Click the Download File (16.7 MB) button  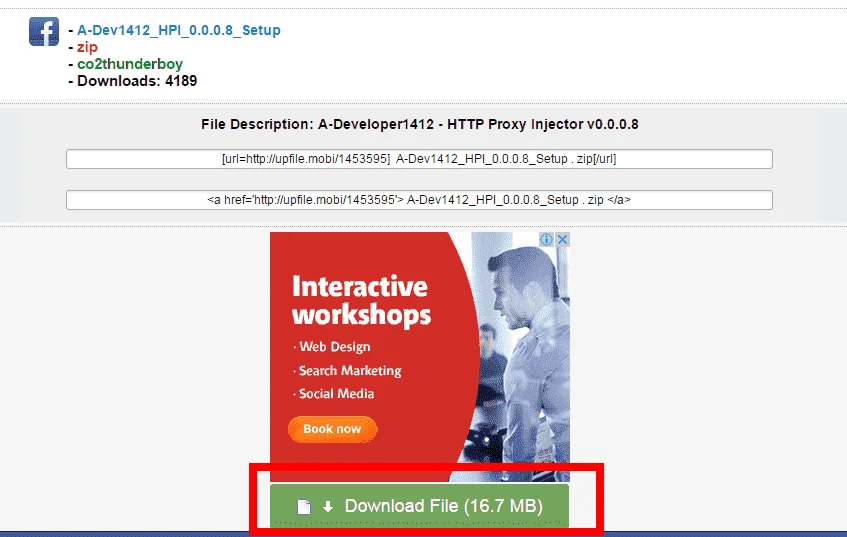[x=419, y=506]
